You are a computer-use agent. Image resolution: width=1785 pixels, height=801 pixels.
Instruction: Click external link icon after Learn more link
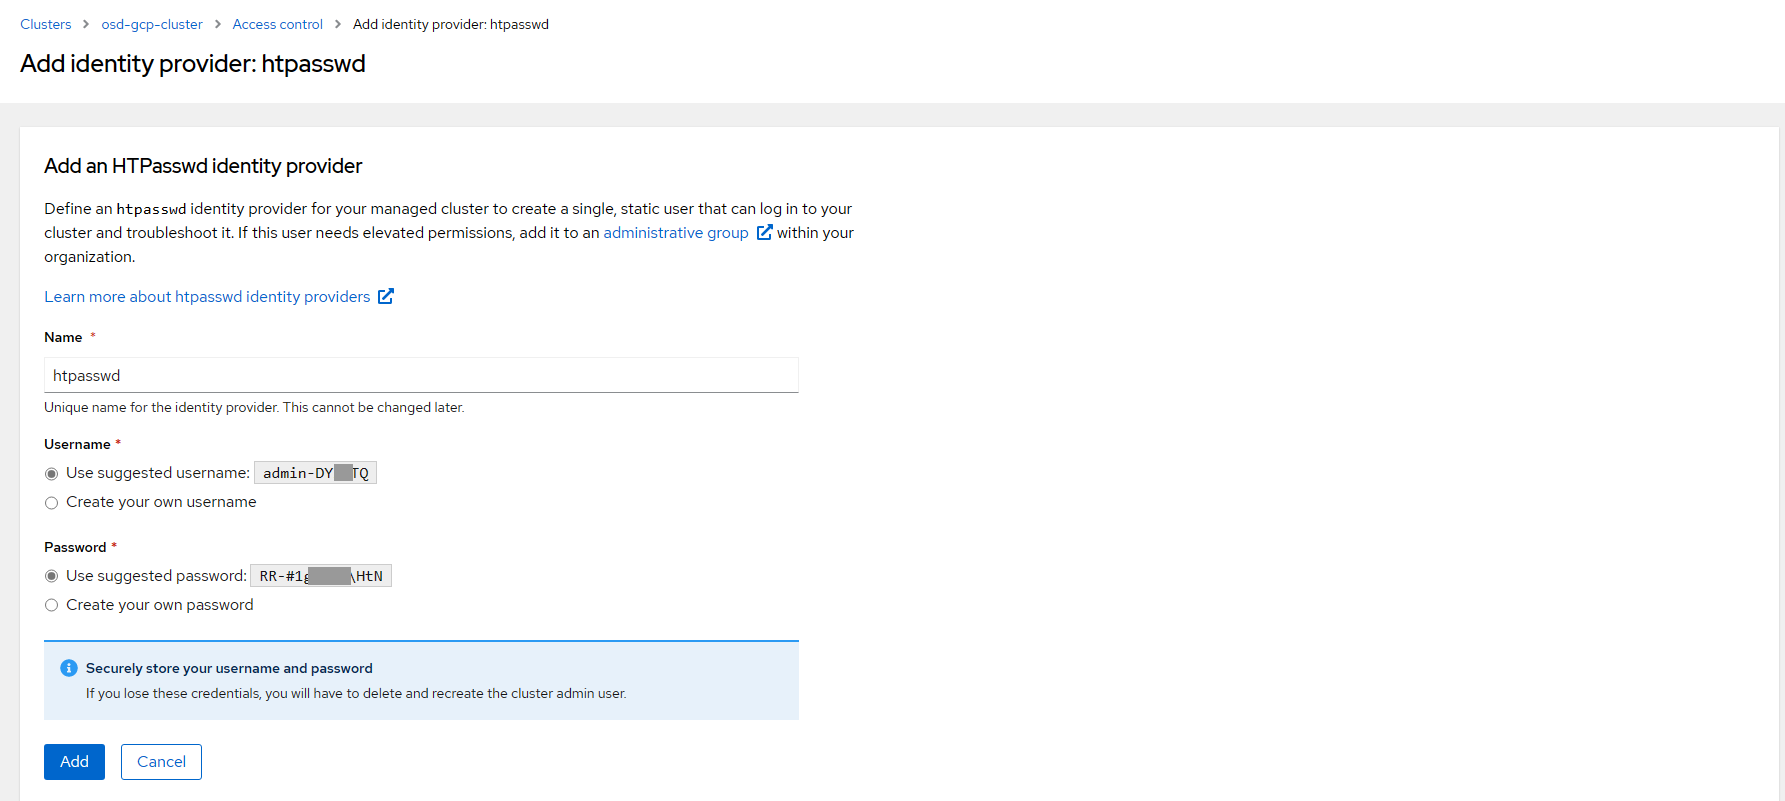coord(386,296)
